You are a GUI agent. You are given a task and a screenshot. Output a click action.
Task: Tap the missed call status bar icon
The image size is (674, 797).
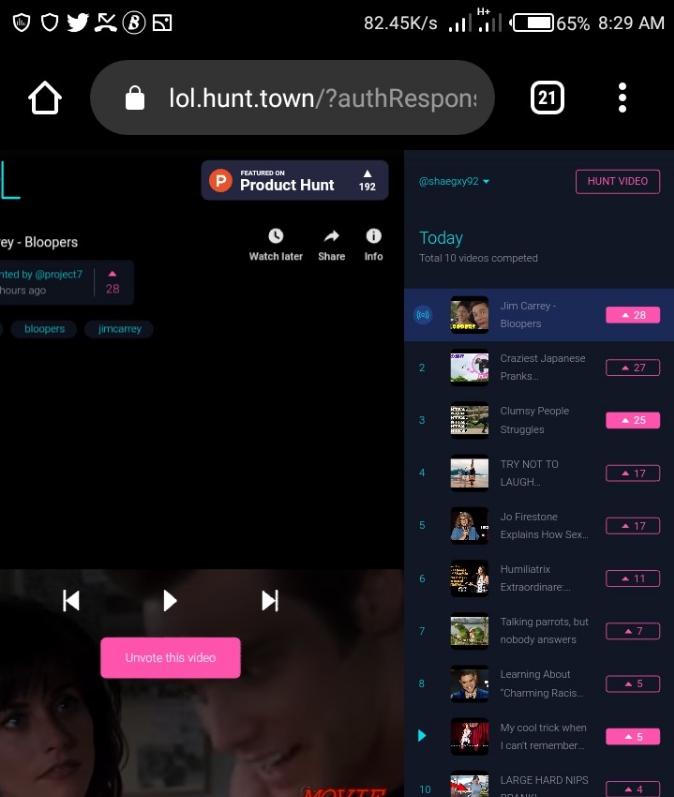click(x=106, y=22)
